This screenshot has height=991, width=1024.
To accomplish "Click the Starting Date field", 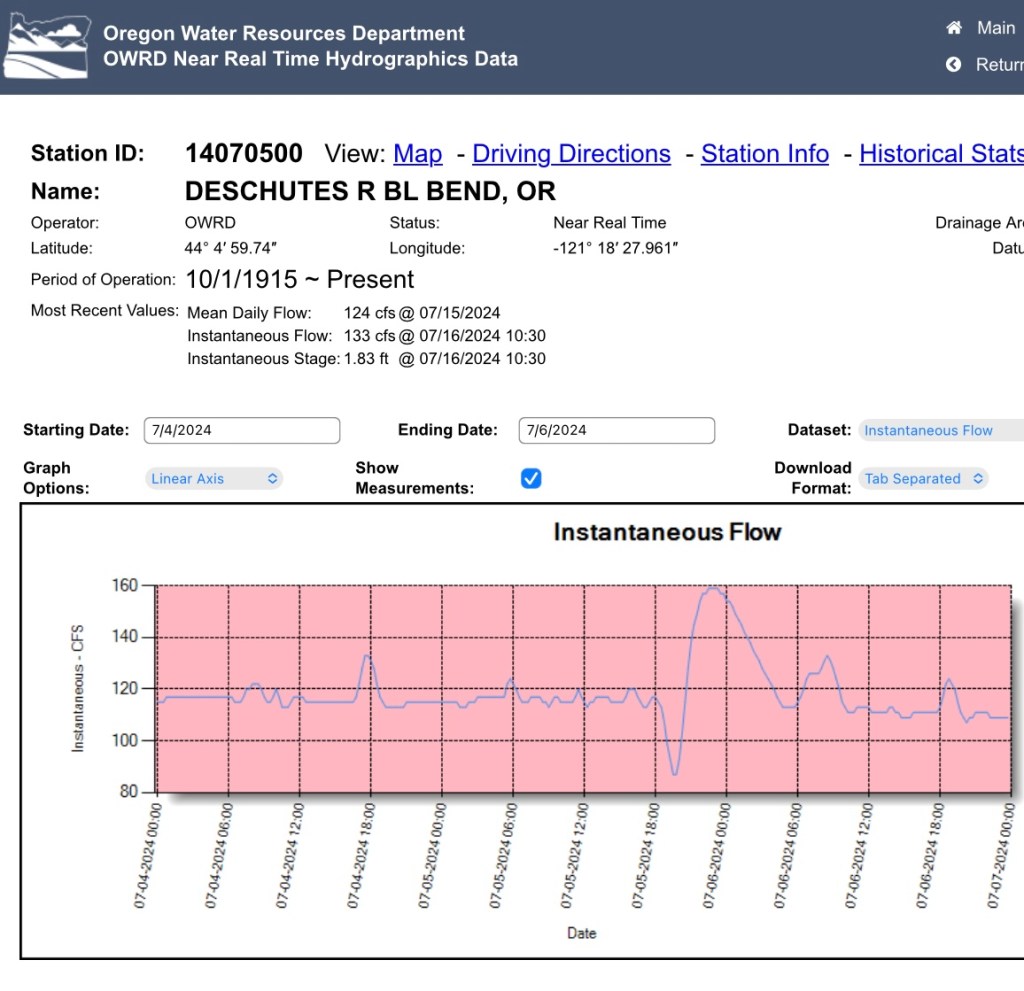I will 242,431.
